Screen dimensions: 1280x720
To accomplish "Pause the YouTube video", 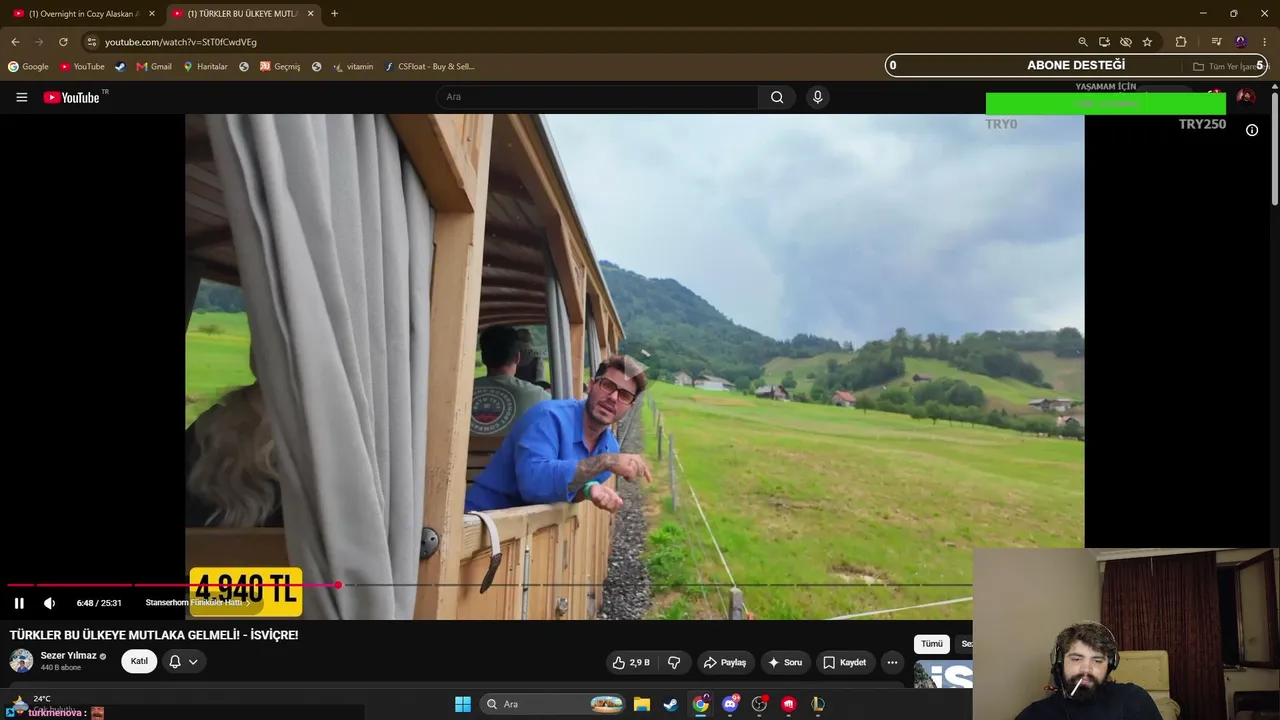I will pos(19,603).
